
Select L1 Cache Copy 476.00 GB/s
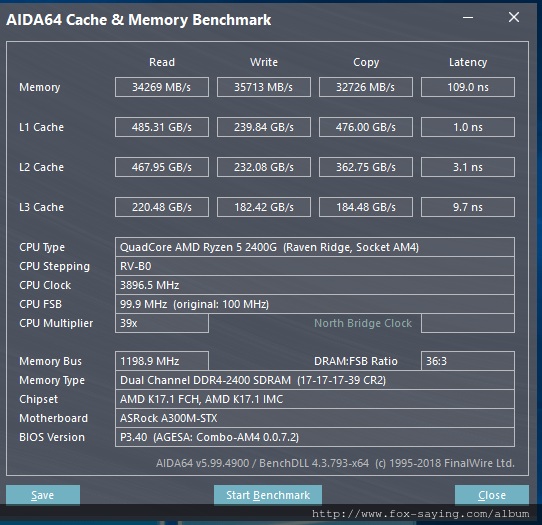(366, 127)
